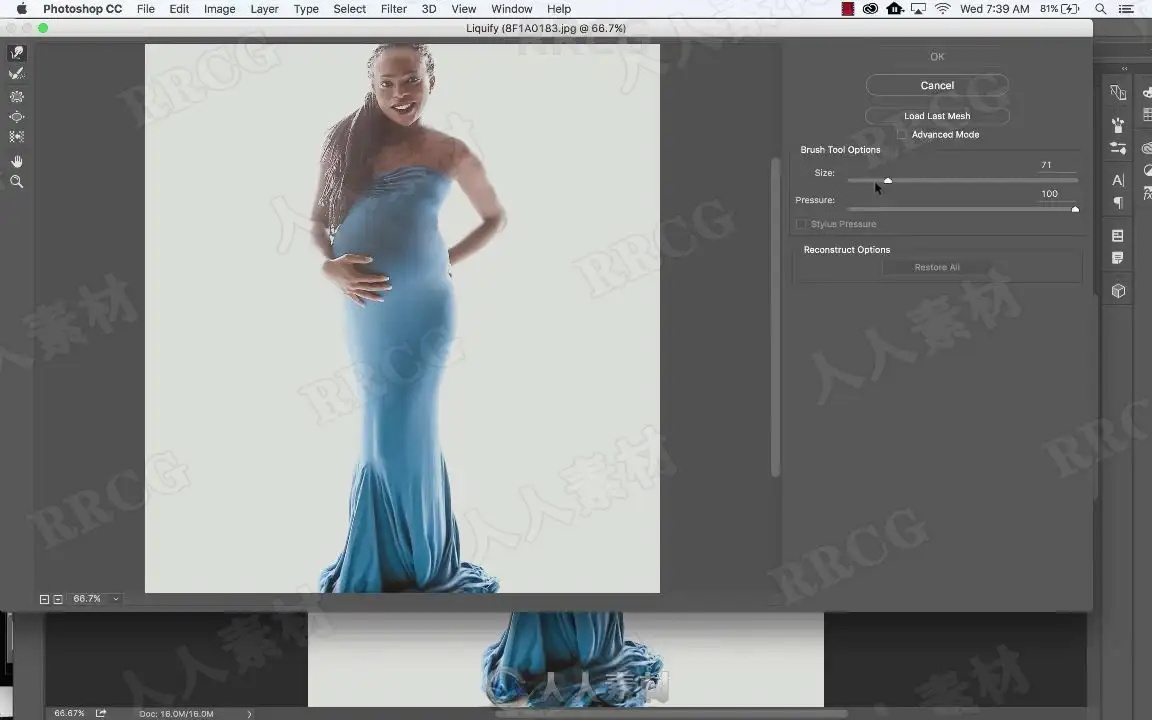Open the Help menu
The height and width of the screenshot is (720, 1152).
[x=558, y=9]
